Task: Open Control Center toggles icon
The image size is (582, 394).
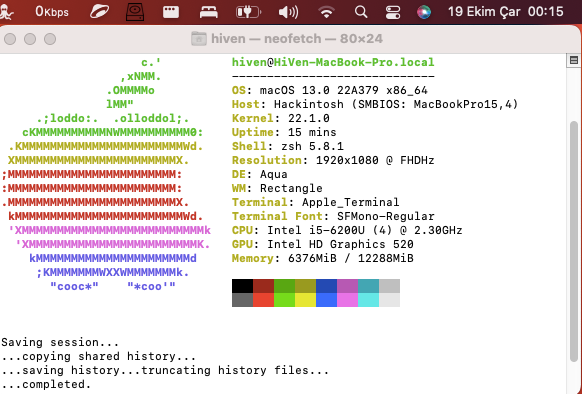Action: 393,12
